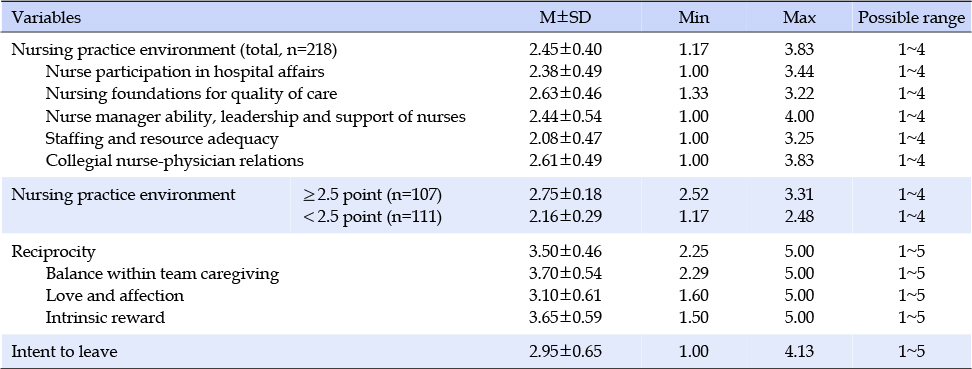Select the Reciprocity row label
Viewport: 972px width, 369px height.
pos(53,252)
